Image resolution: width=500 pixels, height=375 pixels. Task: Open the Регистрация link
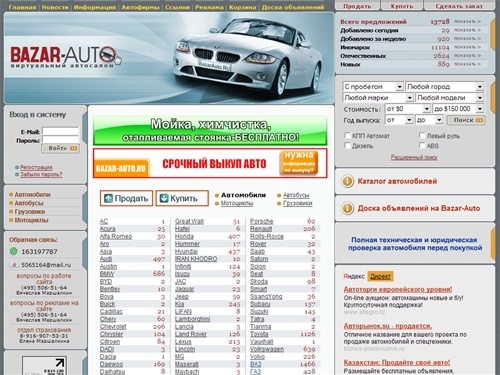tap(36, 167)
